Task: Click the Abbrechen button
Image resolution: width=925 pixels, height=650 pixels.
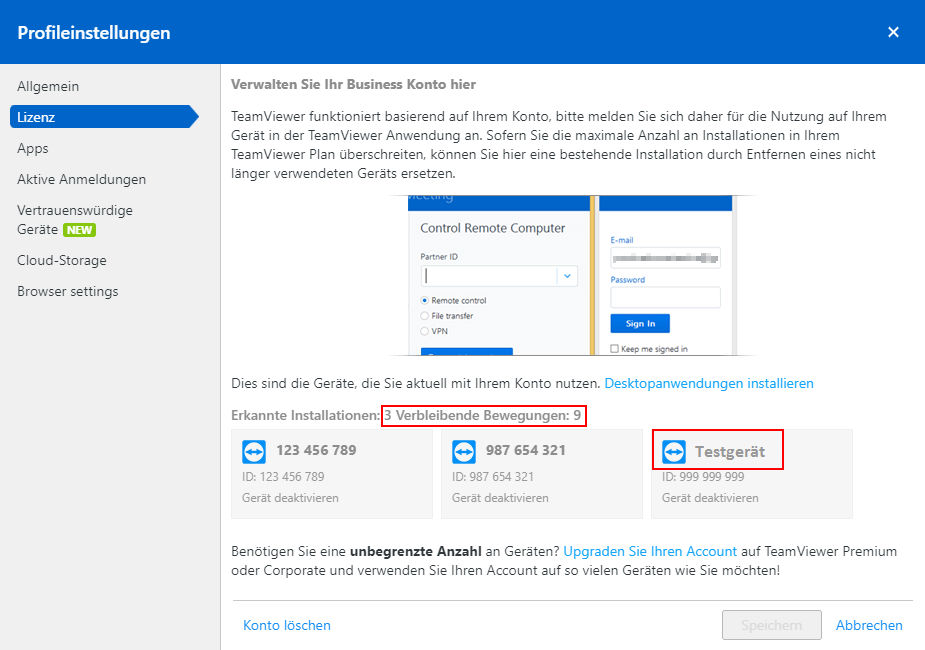Action: (869, 625)
